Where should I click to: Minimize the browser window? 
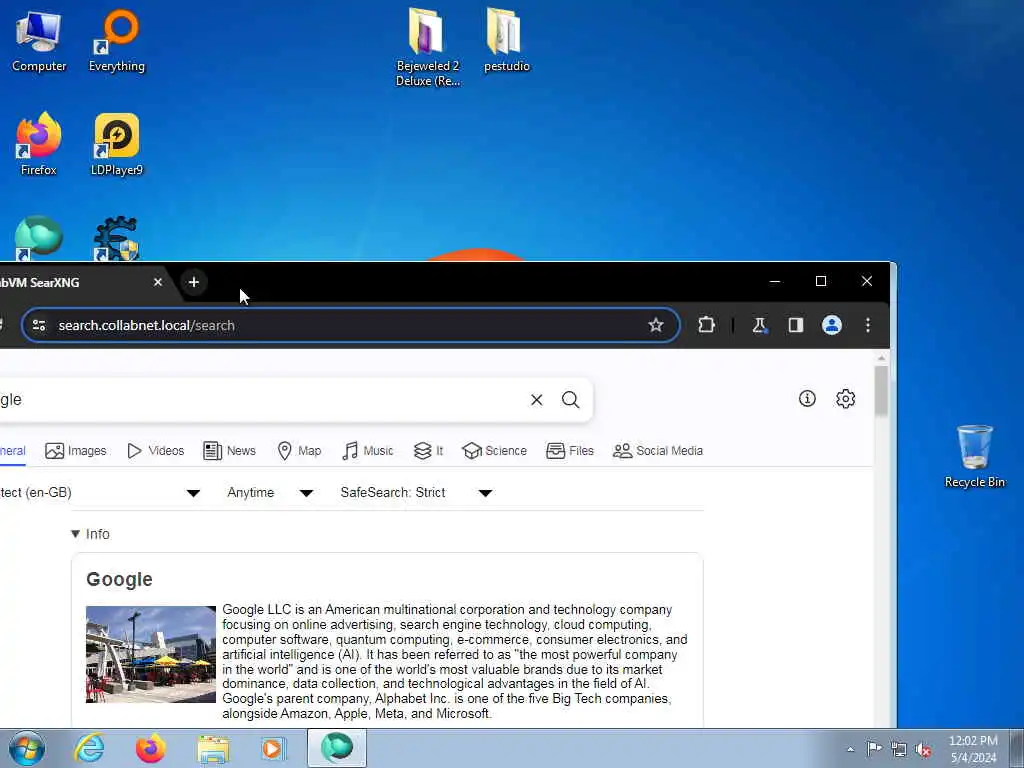pyautogui.click(x=775, y=281)
